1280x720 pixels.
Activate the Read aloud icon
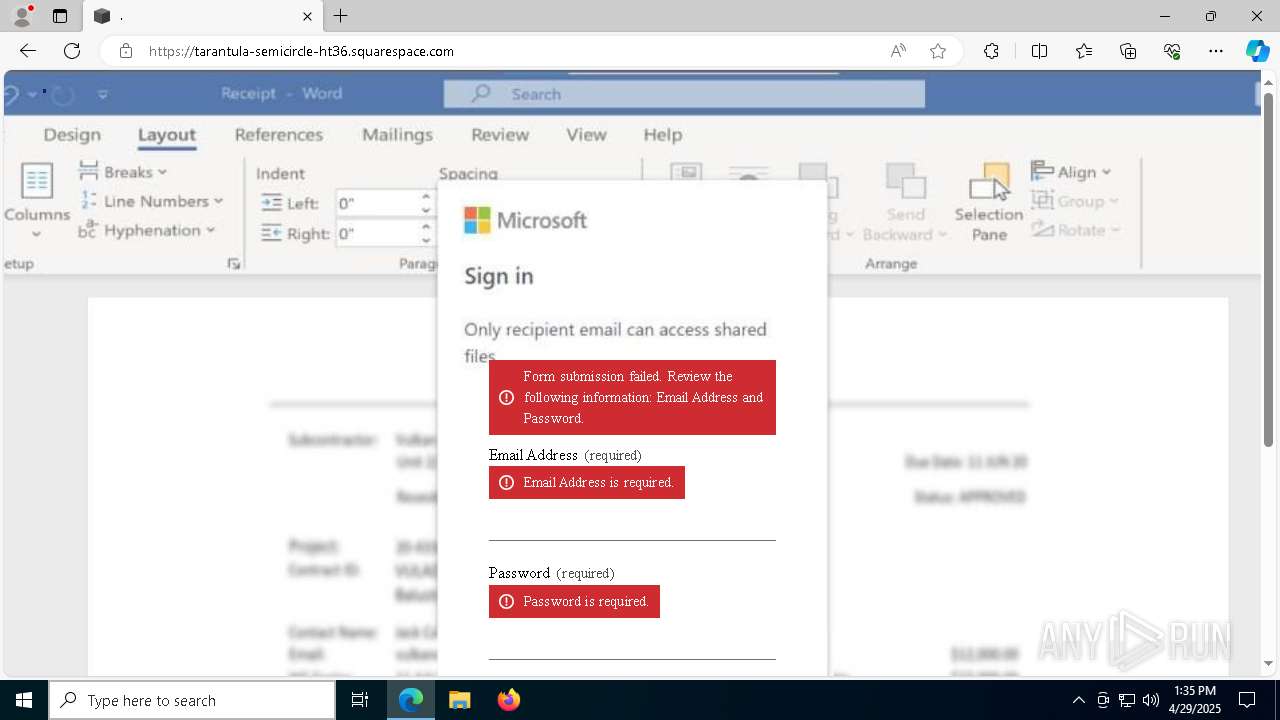[898, 51]
